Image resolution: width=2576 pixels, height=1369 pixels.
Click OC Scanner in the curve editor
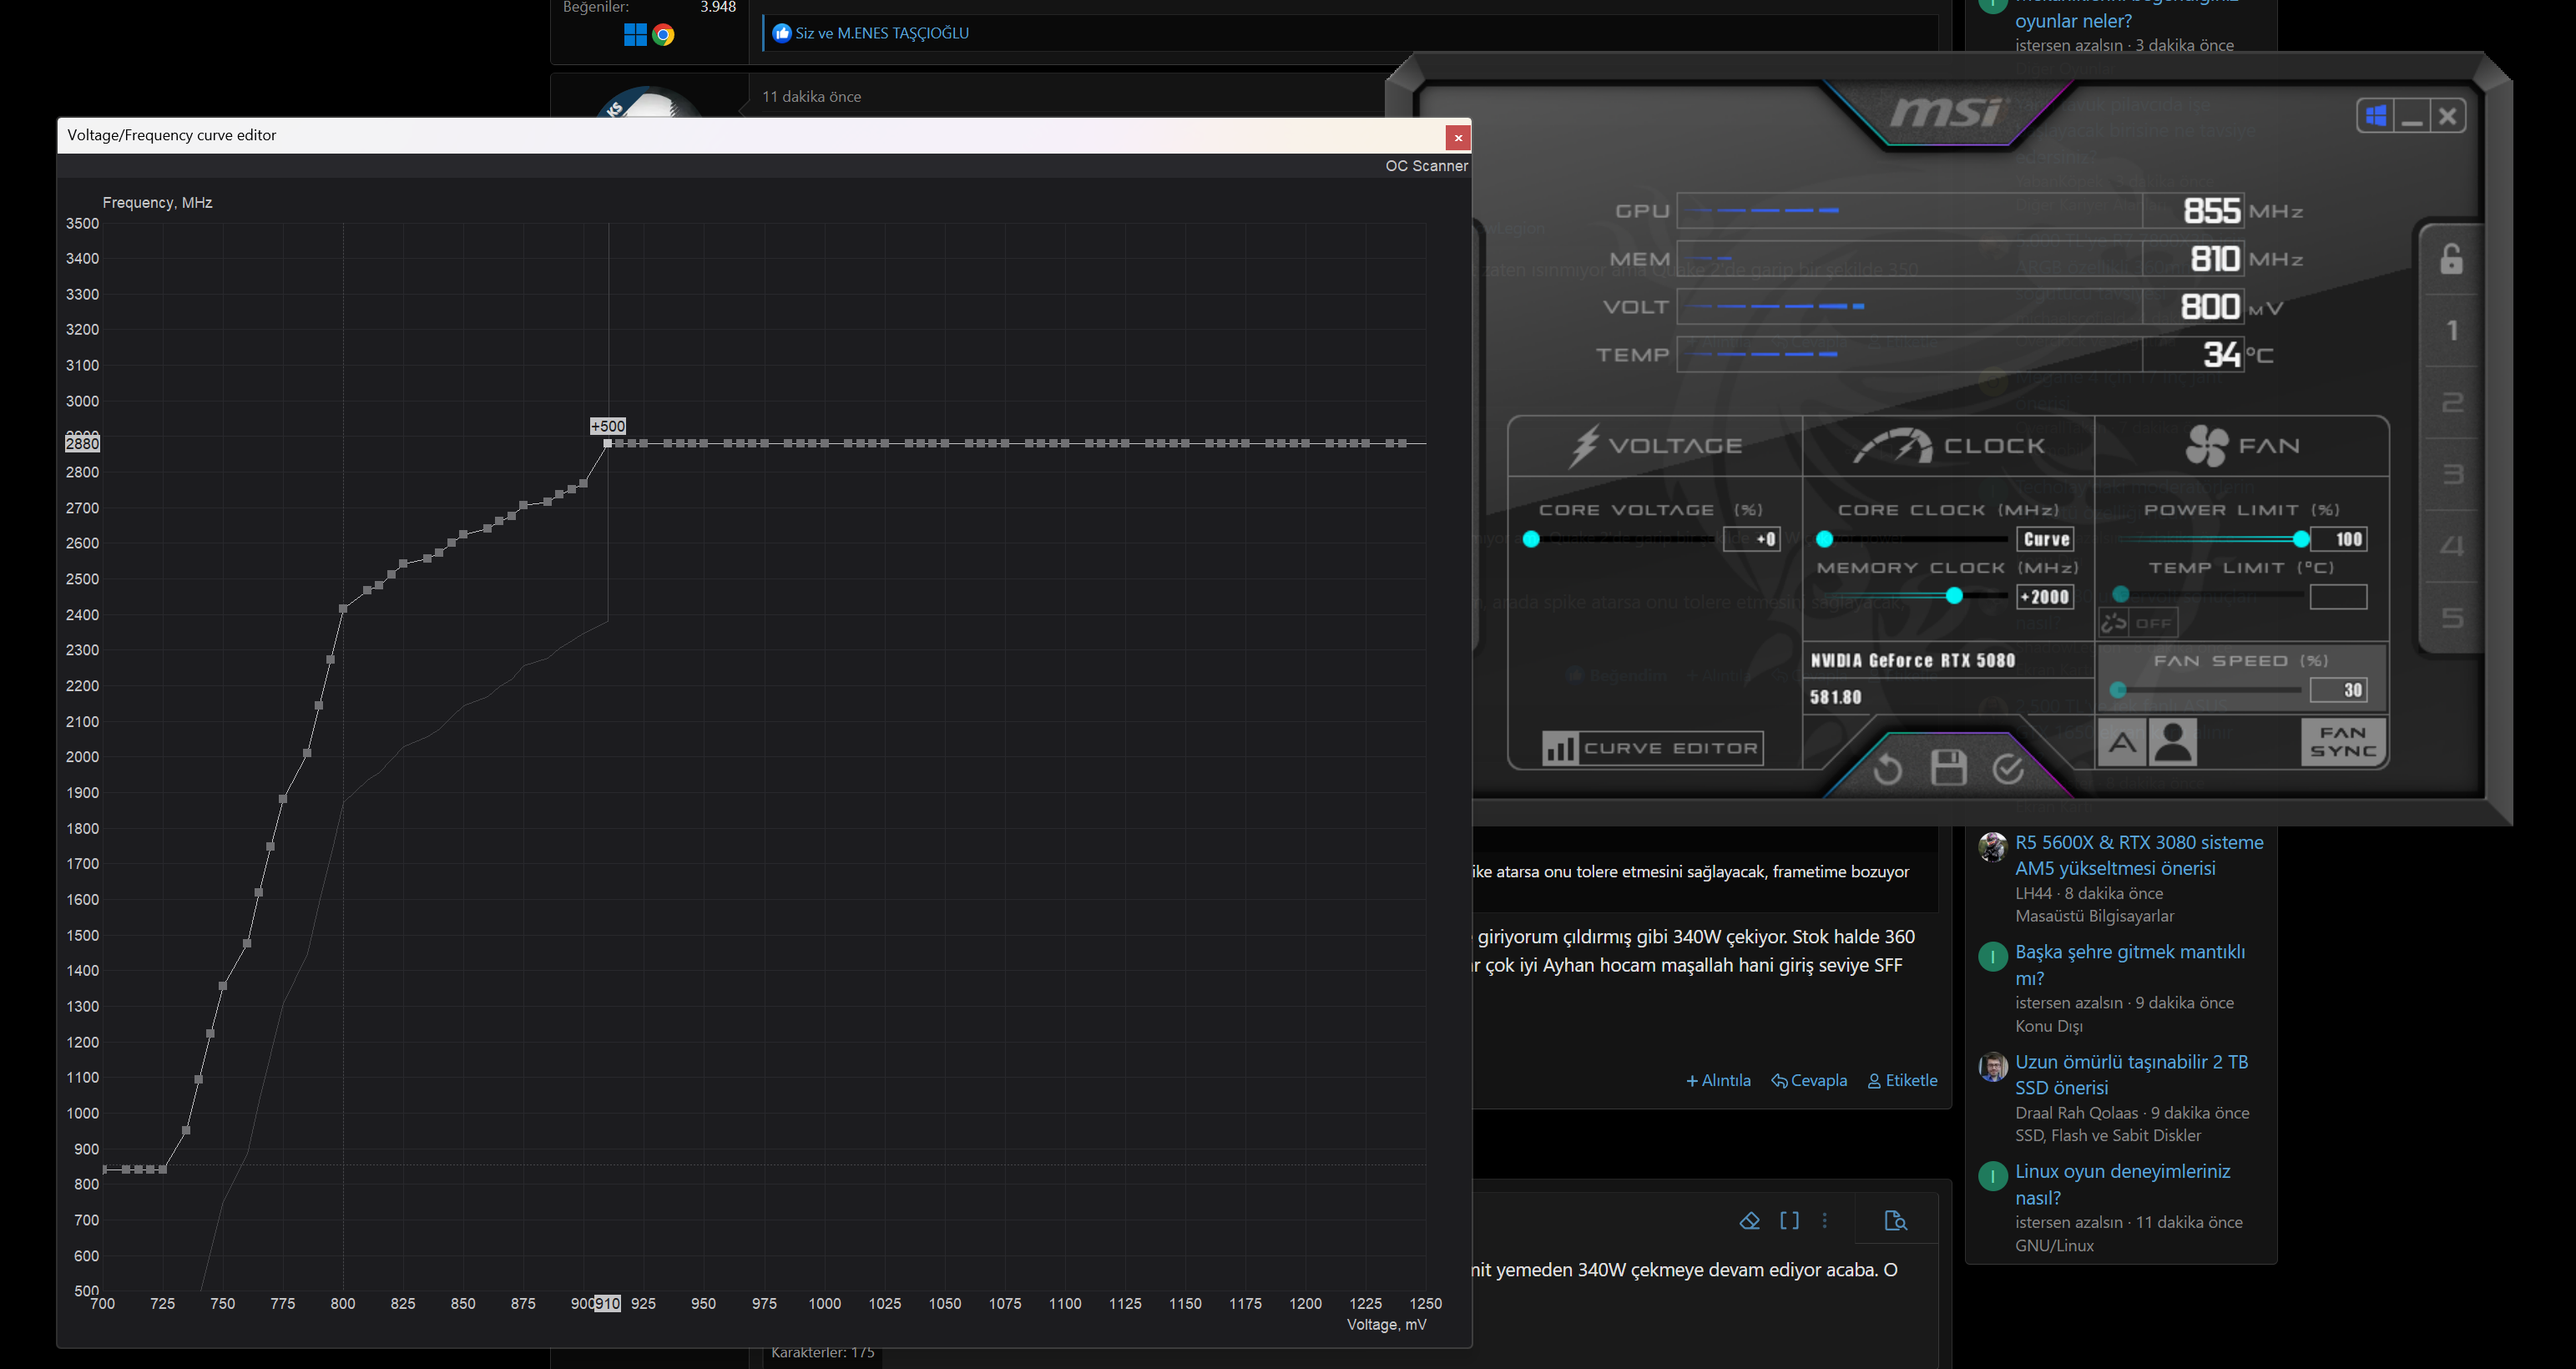(x=1427, y=166)
